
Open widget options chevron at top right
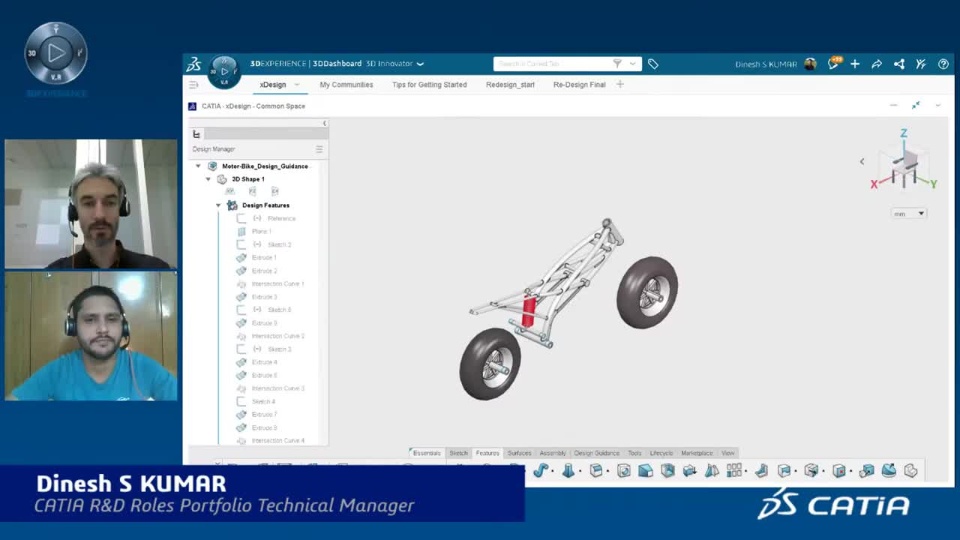click(x=938, y=106)
